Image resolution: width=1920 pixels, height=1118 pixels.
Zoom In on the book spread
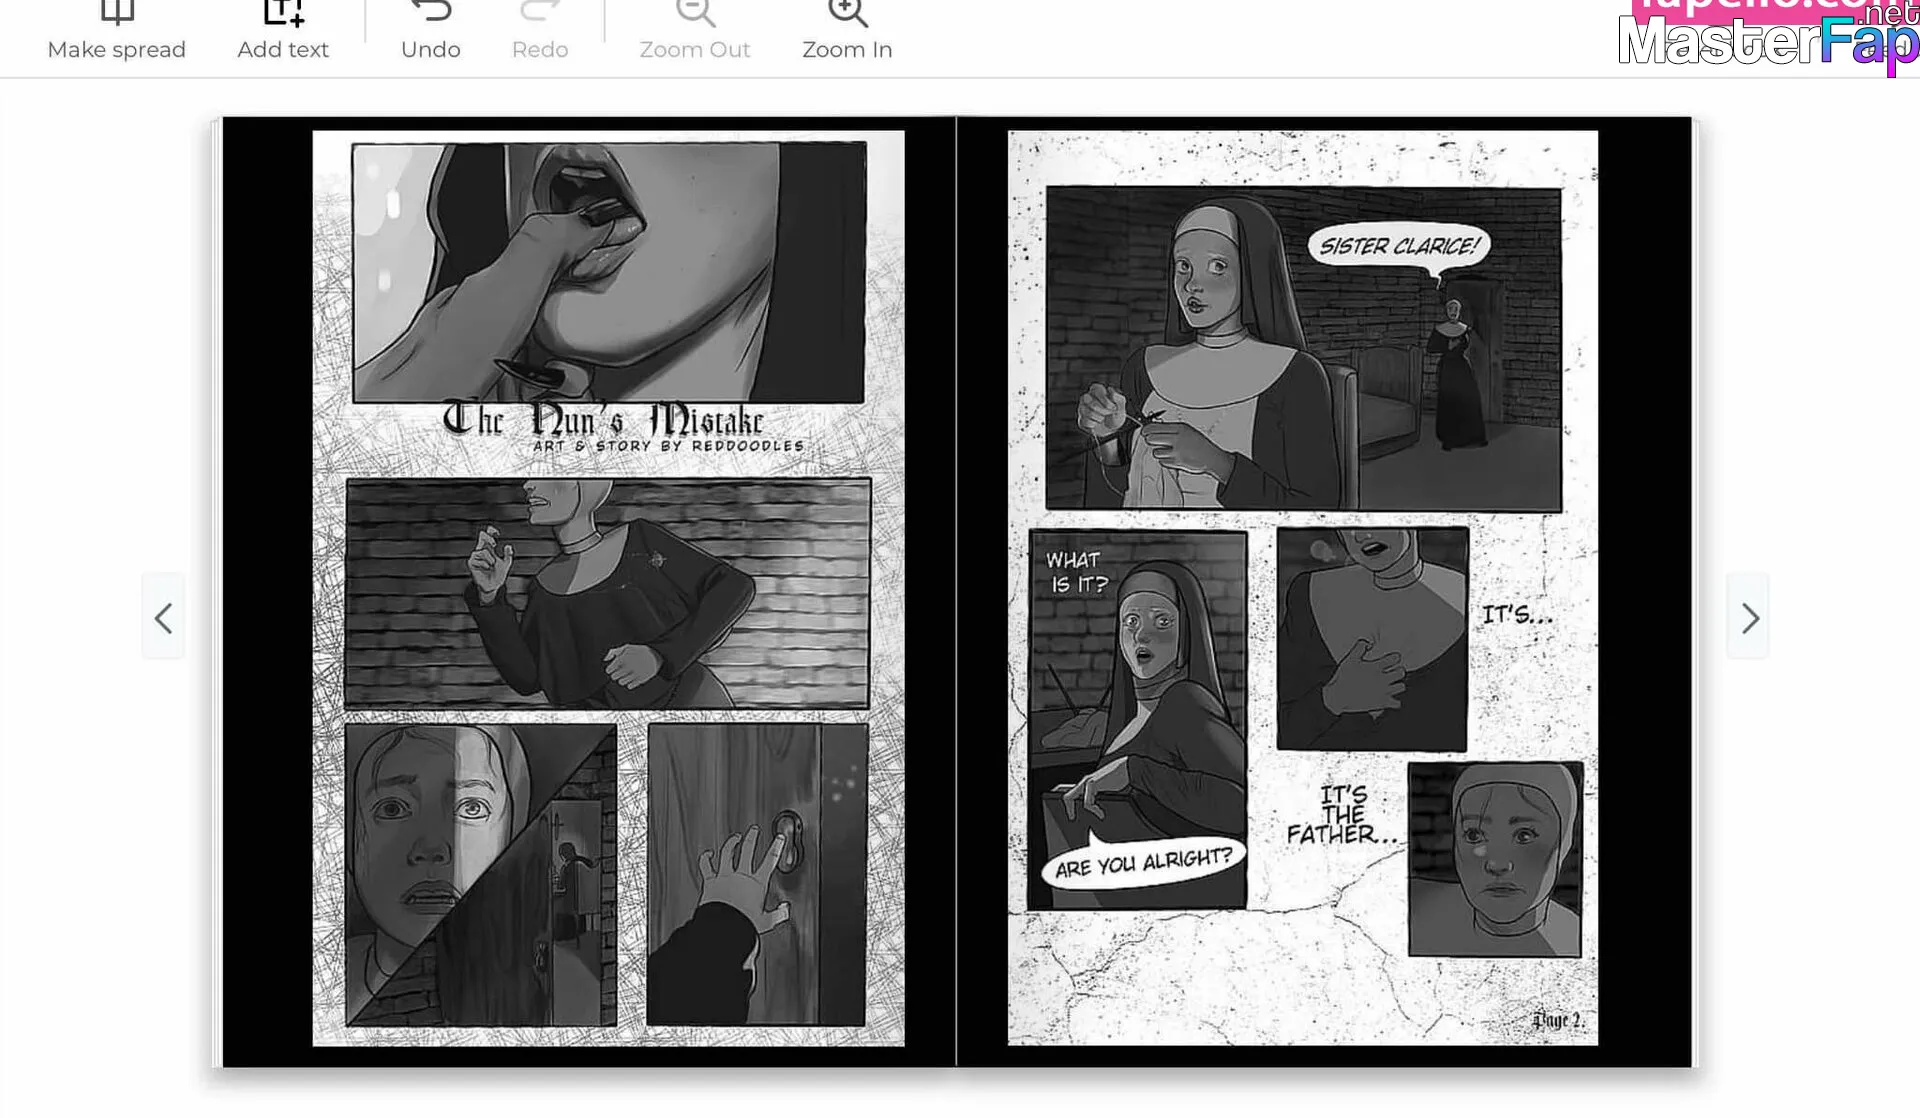847,33
